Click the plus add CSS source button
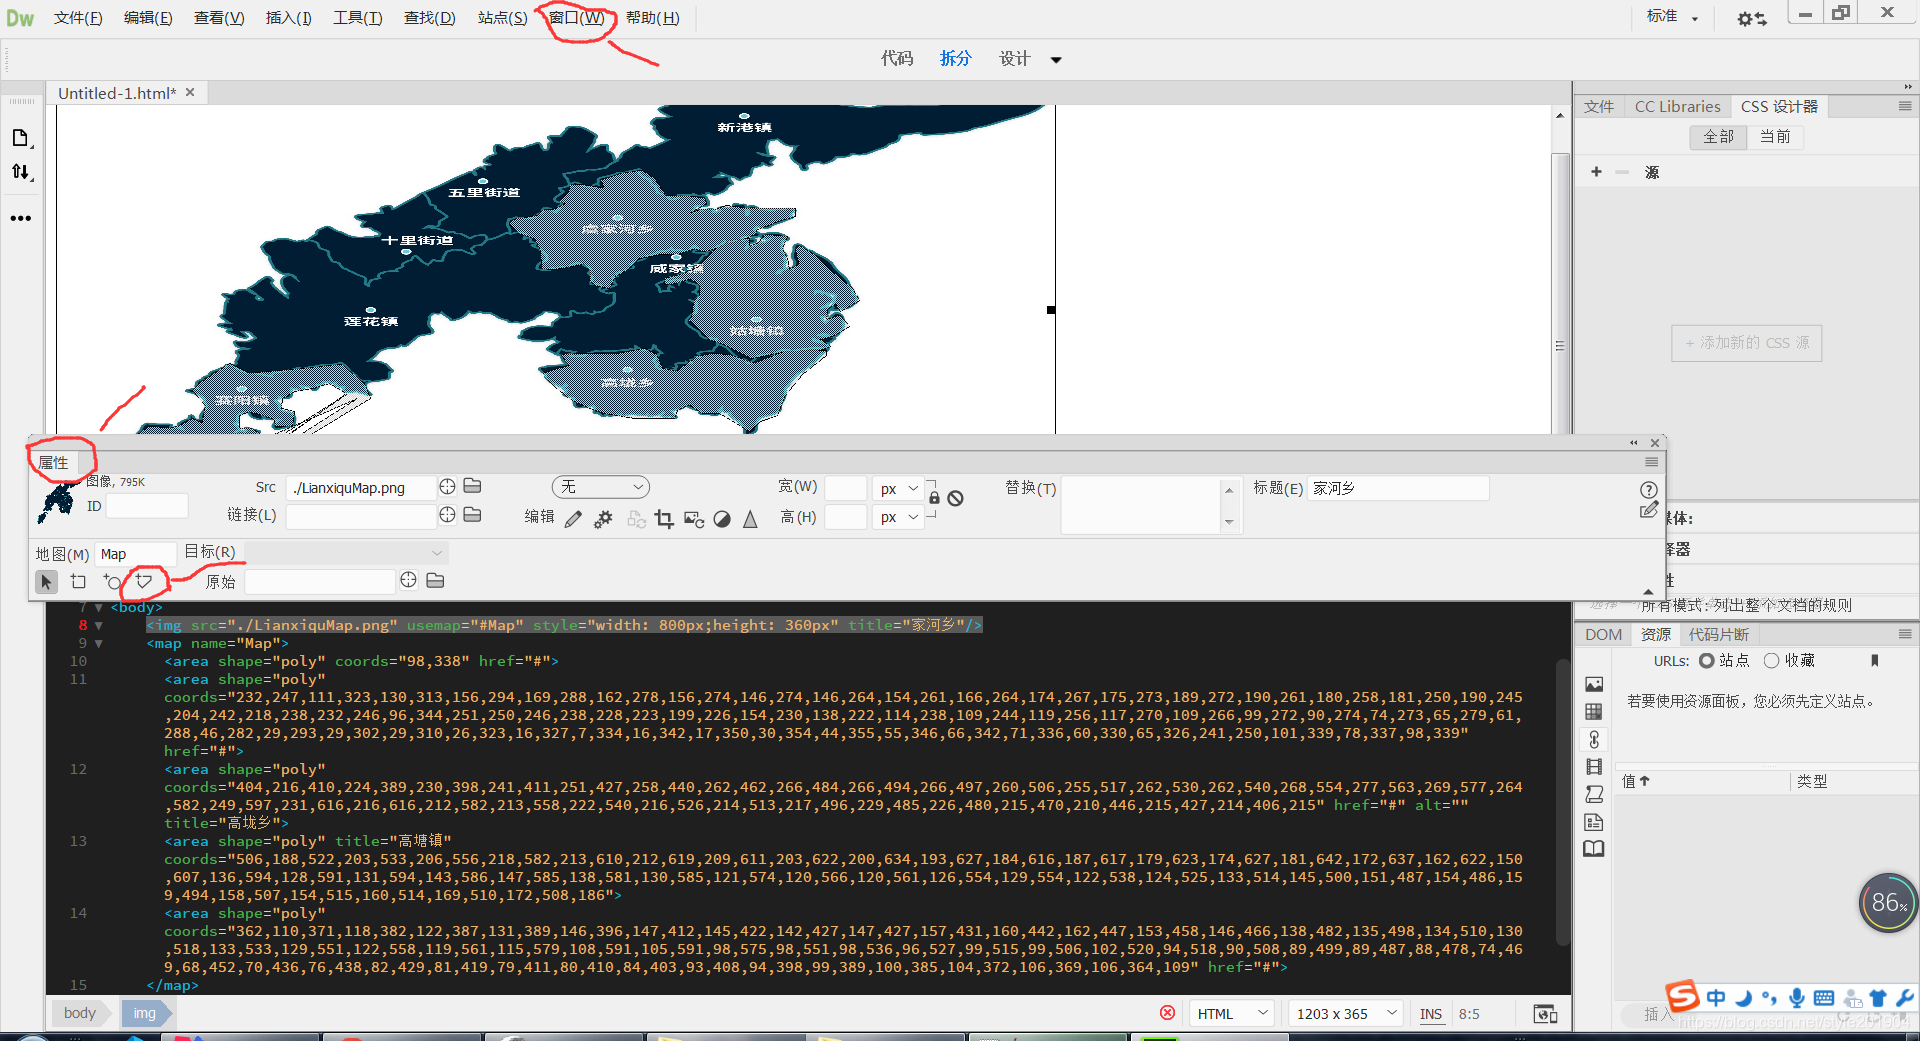The height and width of the screenshot is (1041, 1920). (1596, 172)
